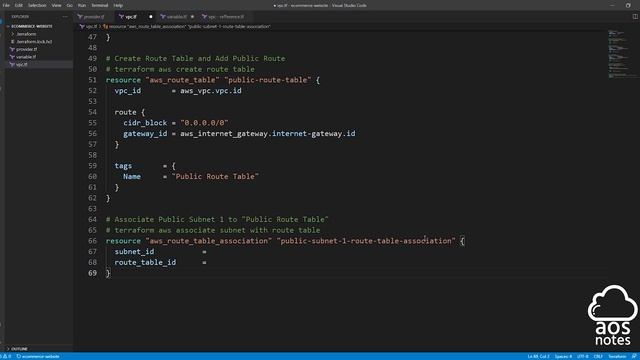This screenshot has width=640, height=360.
Task: Click the ecommerce-website status bar item
Action: tap(38, 356)
